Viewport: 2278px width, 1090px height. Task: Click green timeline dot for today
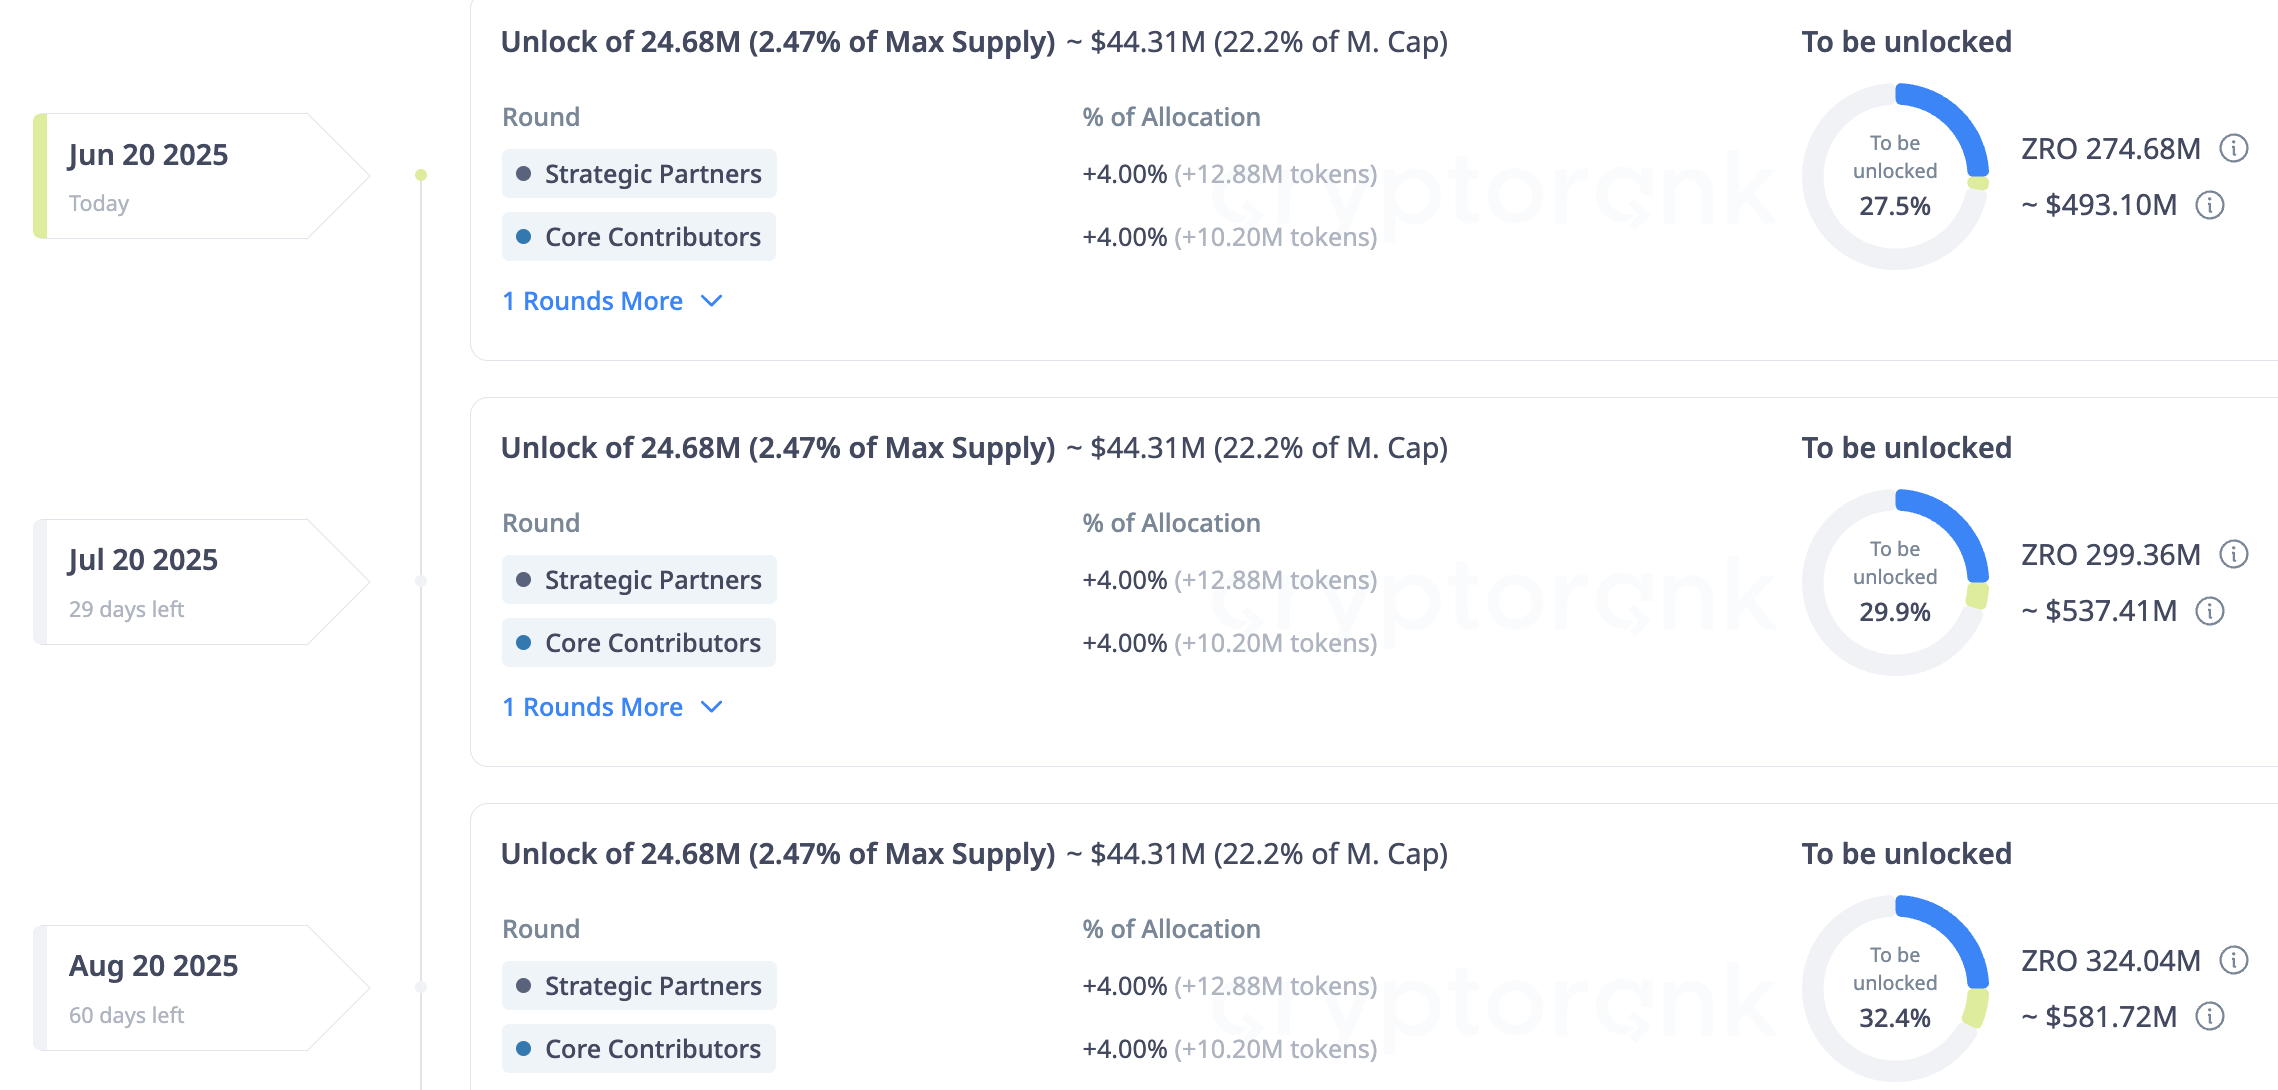[421, 175]
